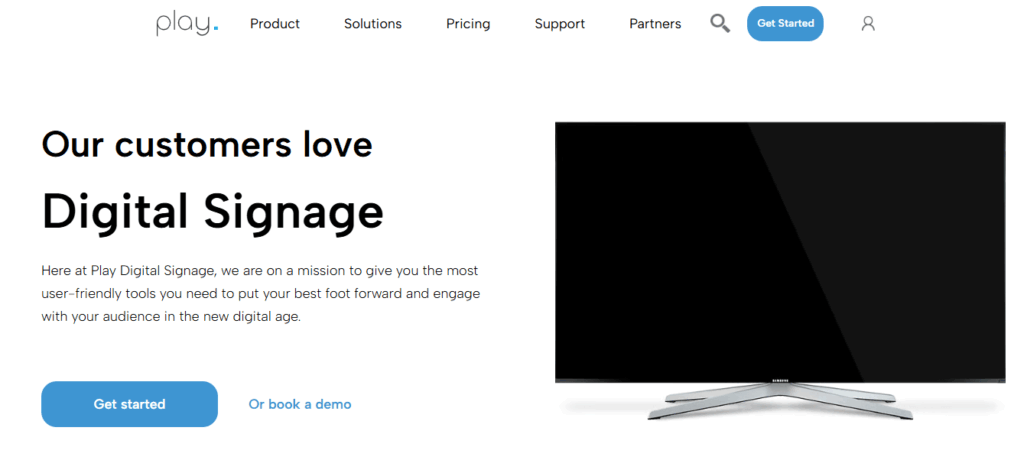Viewport: 1024px width, 476px height.
Task: Open the Solutions menu
Action: pos(373,24)
